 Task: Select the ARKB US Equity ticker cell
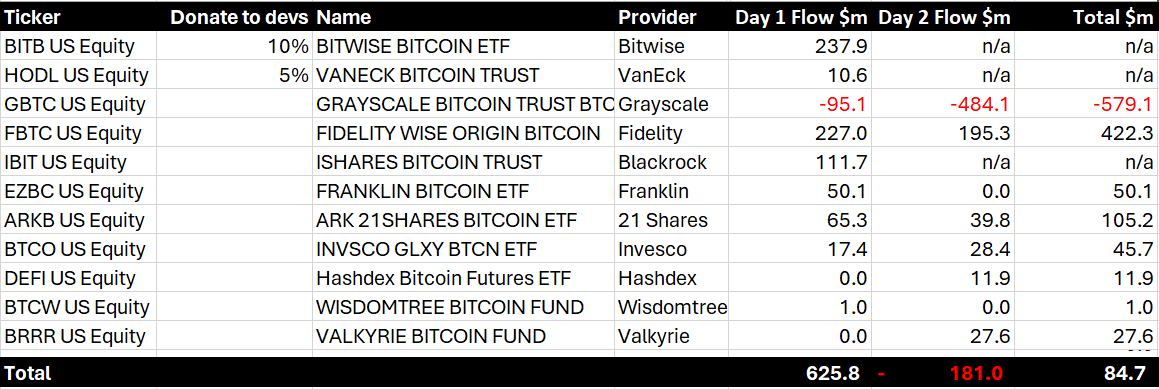72,220
